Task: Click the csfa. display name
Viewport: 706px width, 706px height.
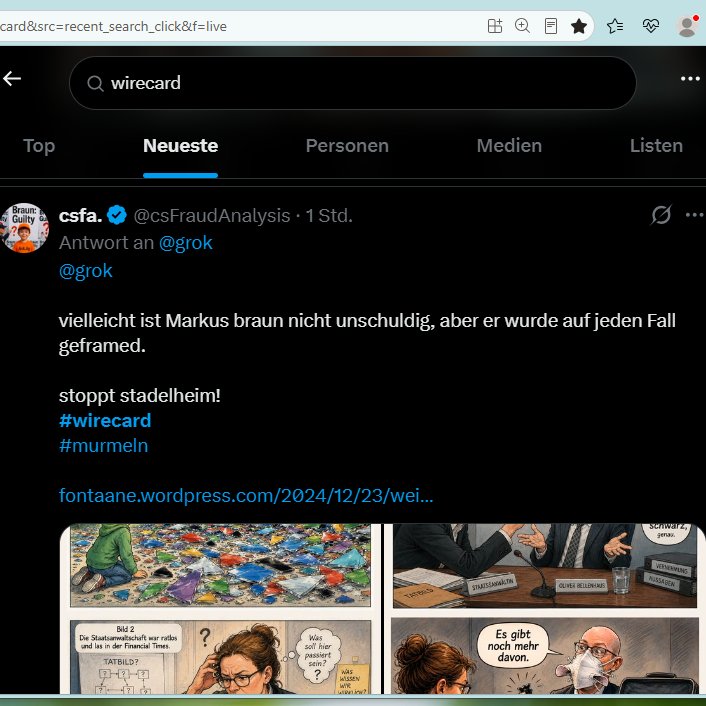Action: [80, 216]
